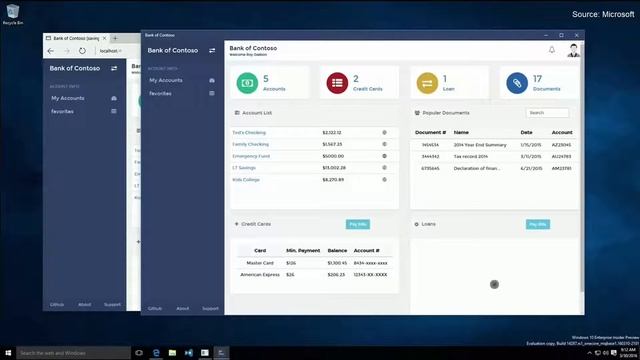
Task: Click the yellow Loan icon
Action: pos(427,83)
